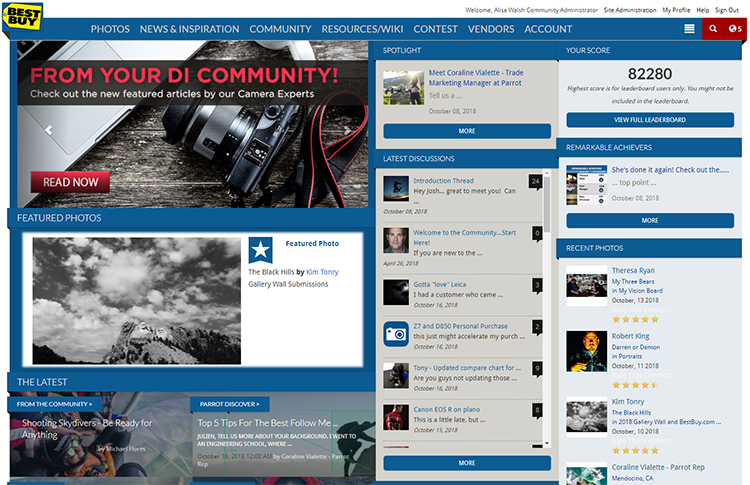Open the ACCOUNT menu

pyautogui.click(x=548, y=29)
